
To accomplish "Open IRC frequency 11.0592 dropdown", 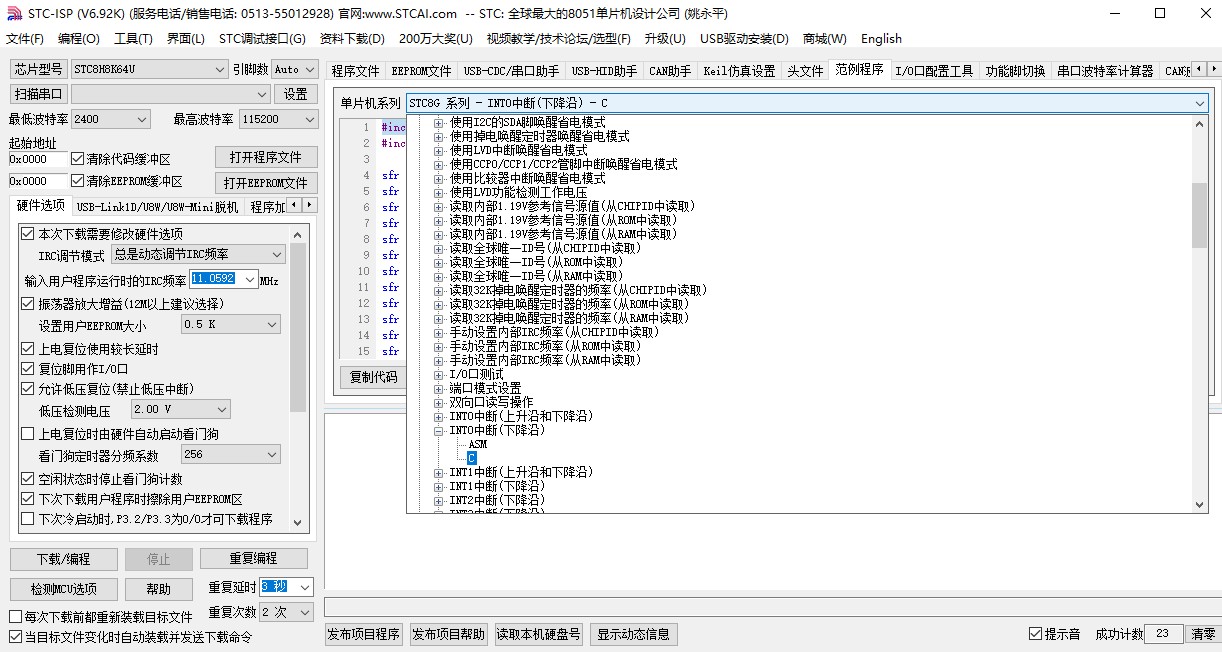I will [250, 279].
